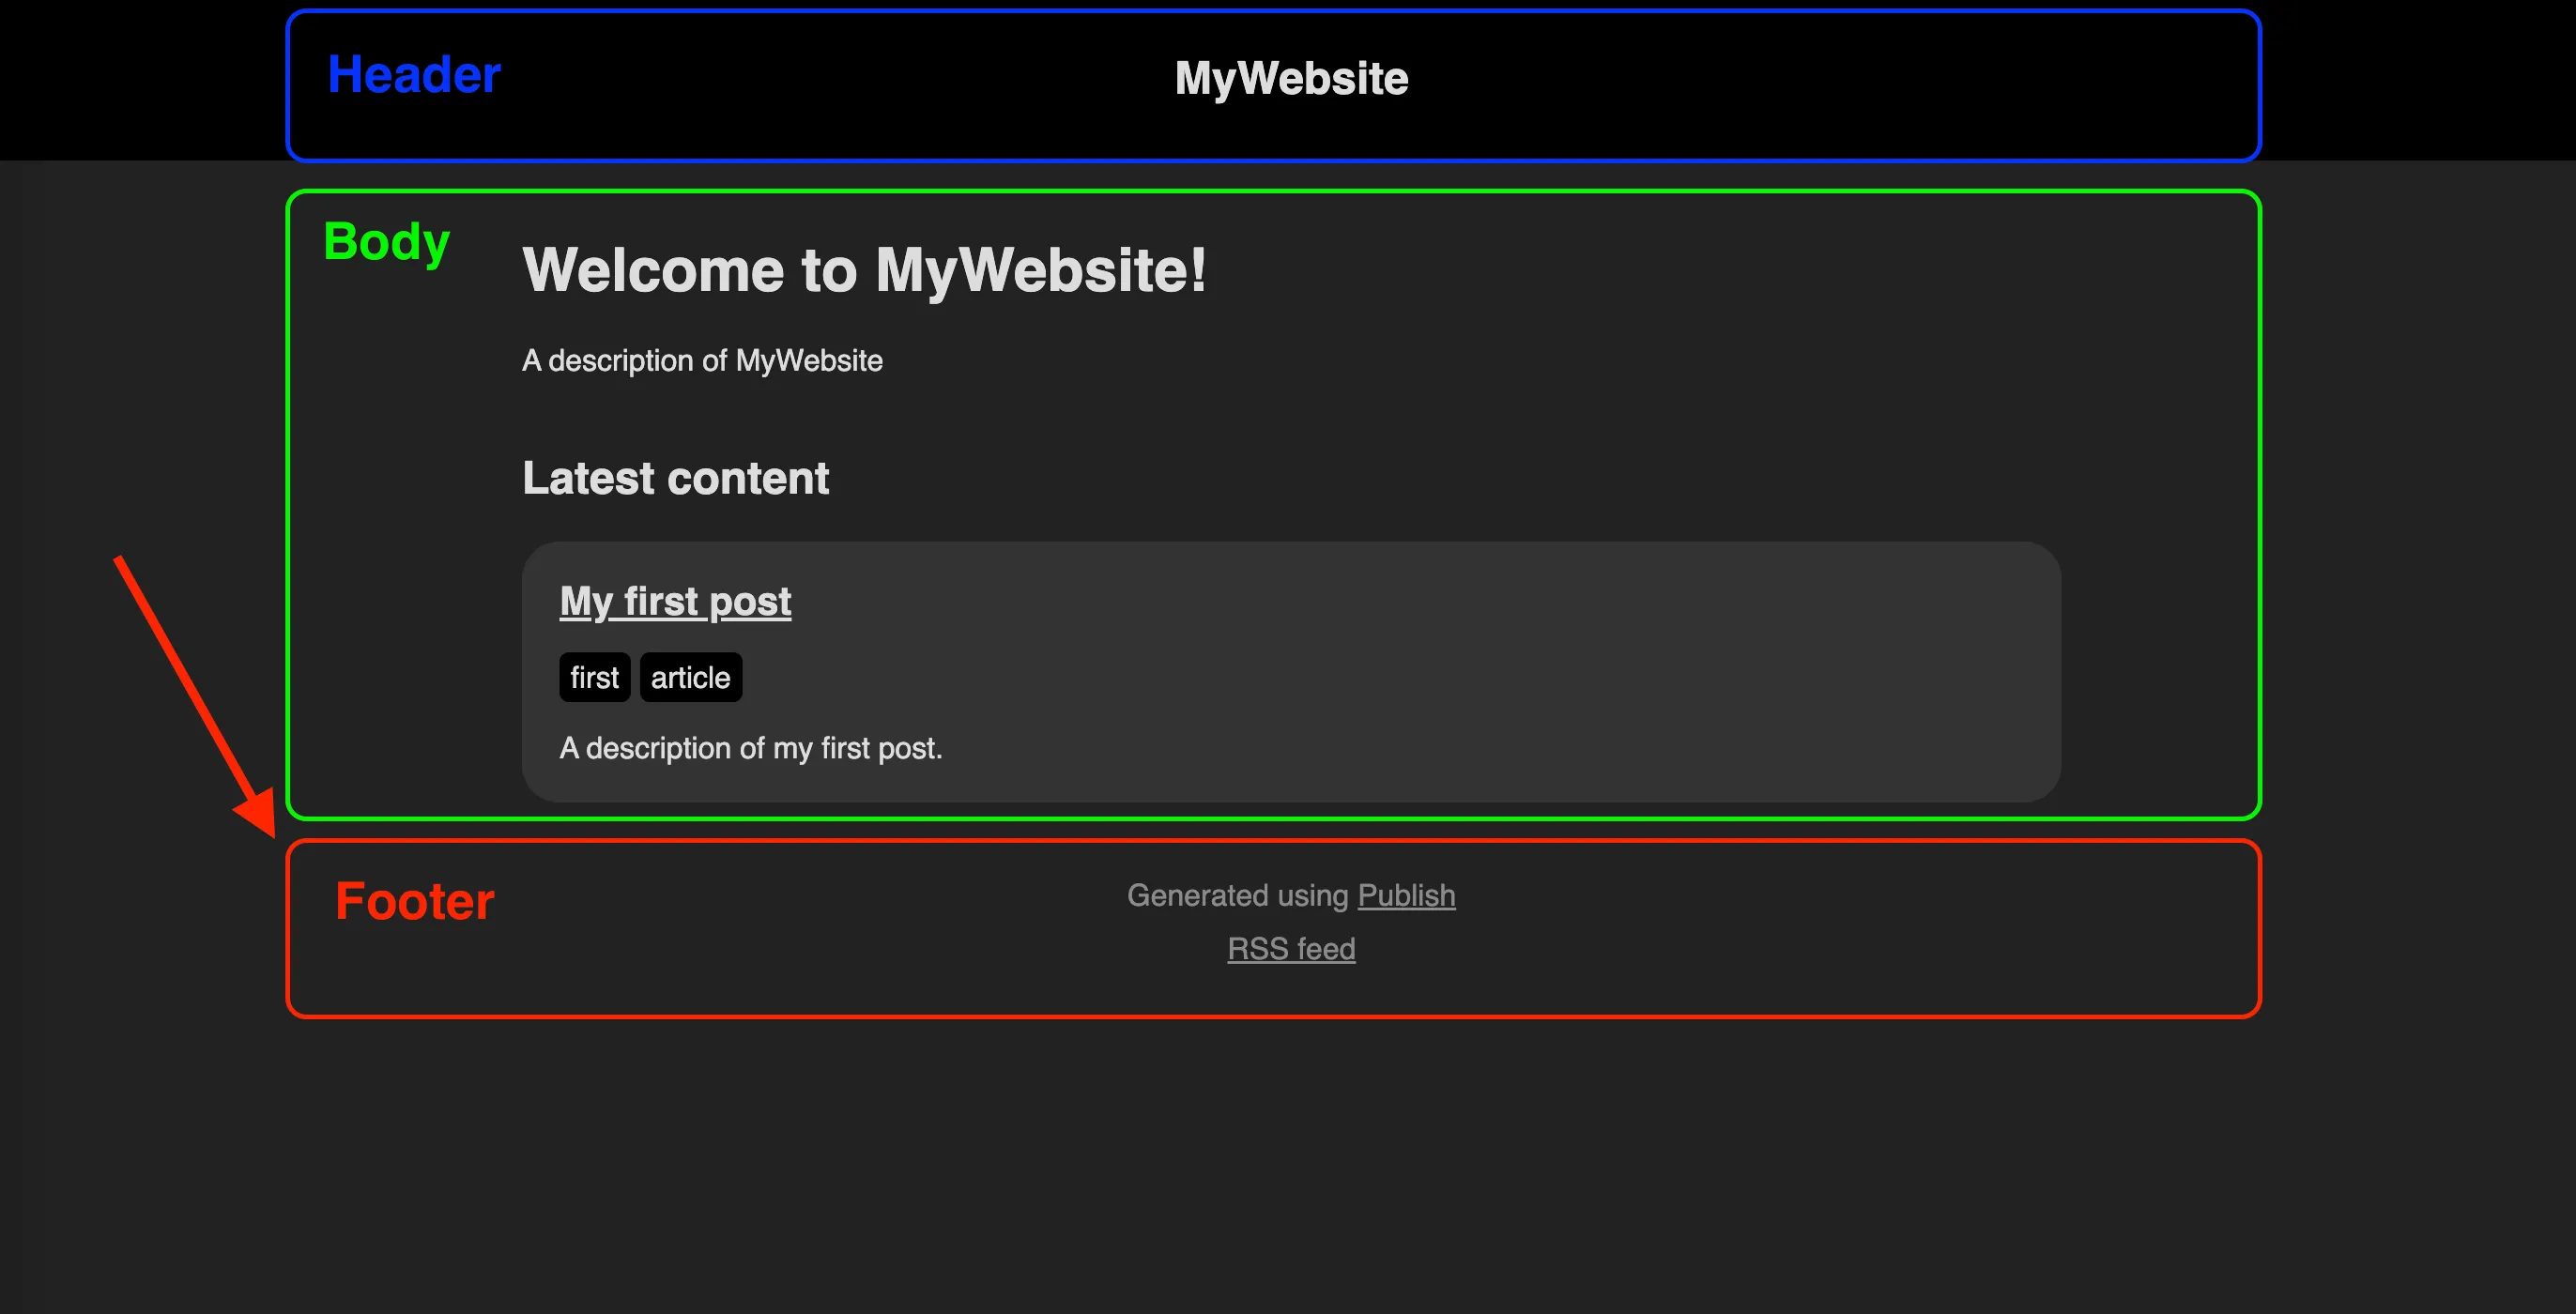Click the post description "A description of my first post."

coord(750,747)
